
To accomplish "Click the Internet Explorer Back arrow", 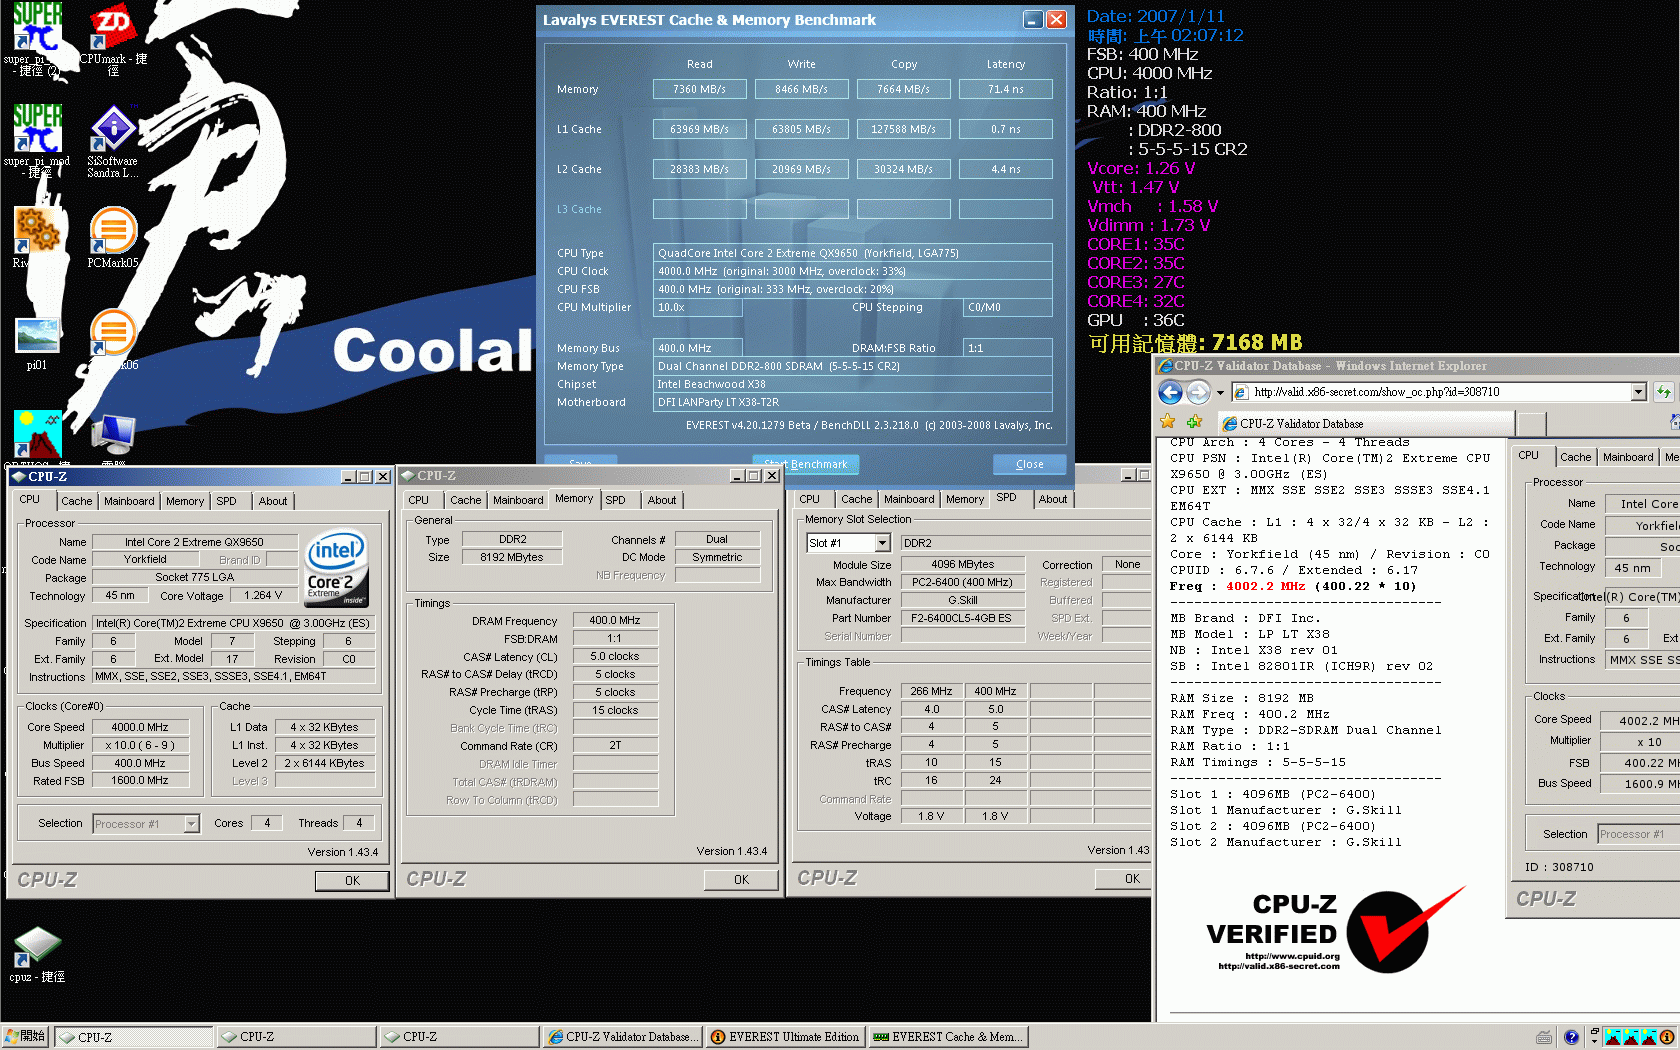I will pyautogui.click(x=1170, y=392).
